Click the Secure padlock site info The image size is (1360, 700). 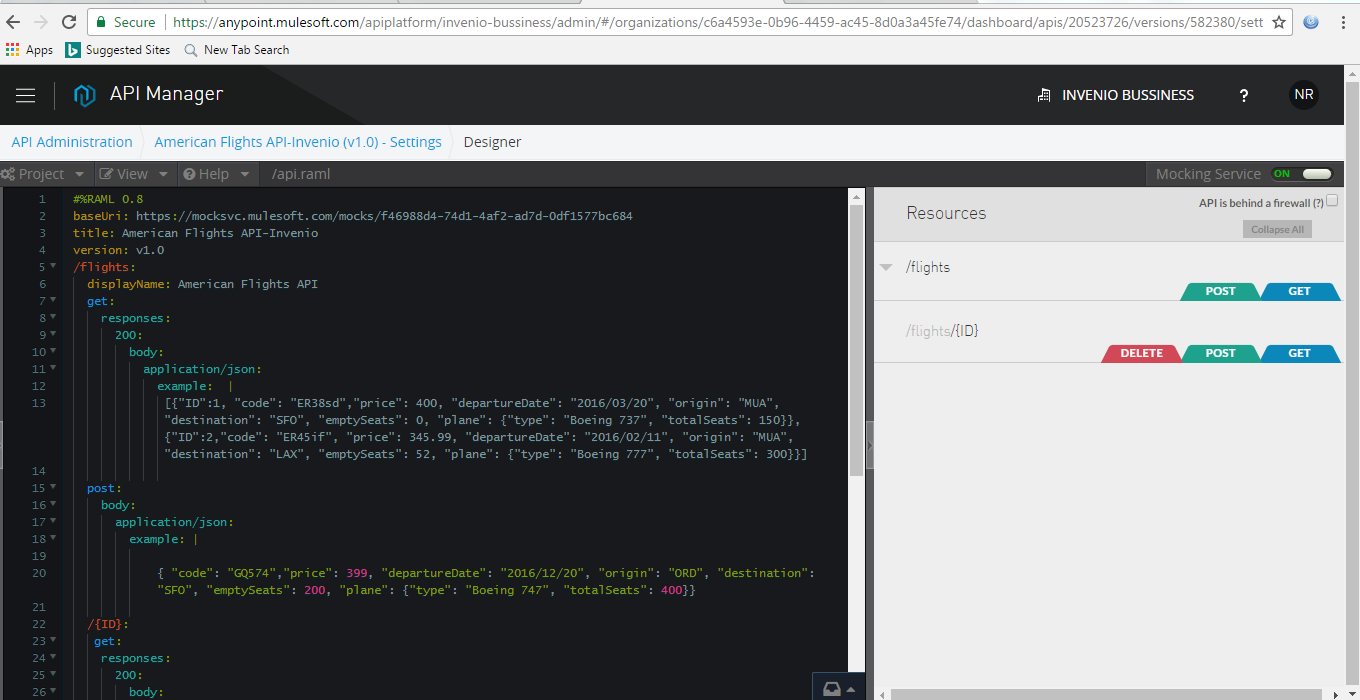pos(125,22)
